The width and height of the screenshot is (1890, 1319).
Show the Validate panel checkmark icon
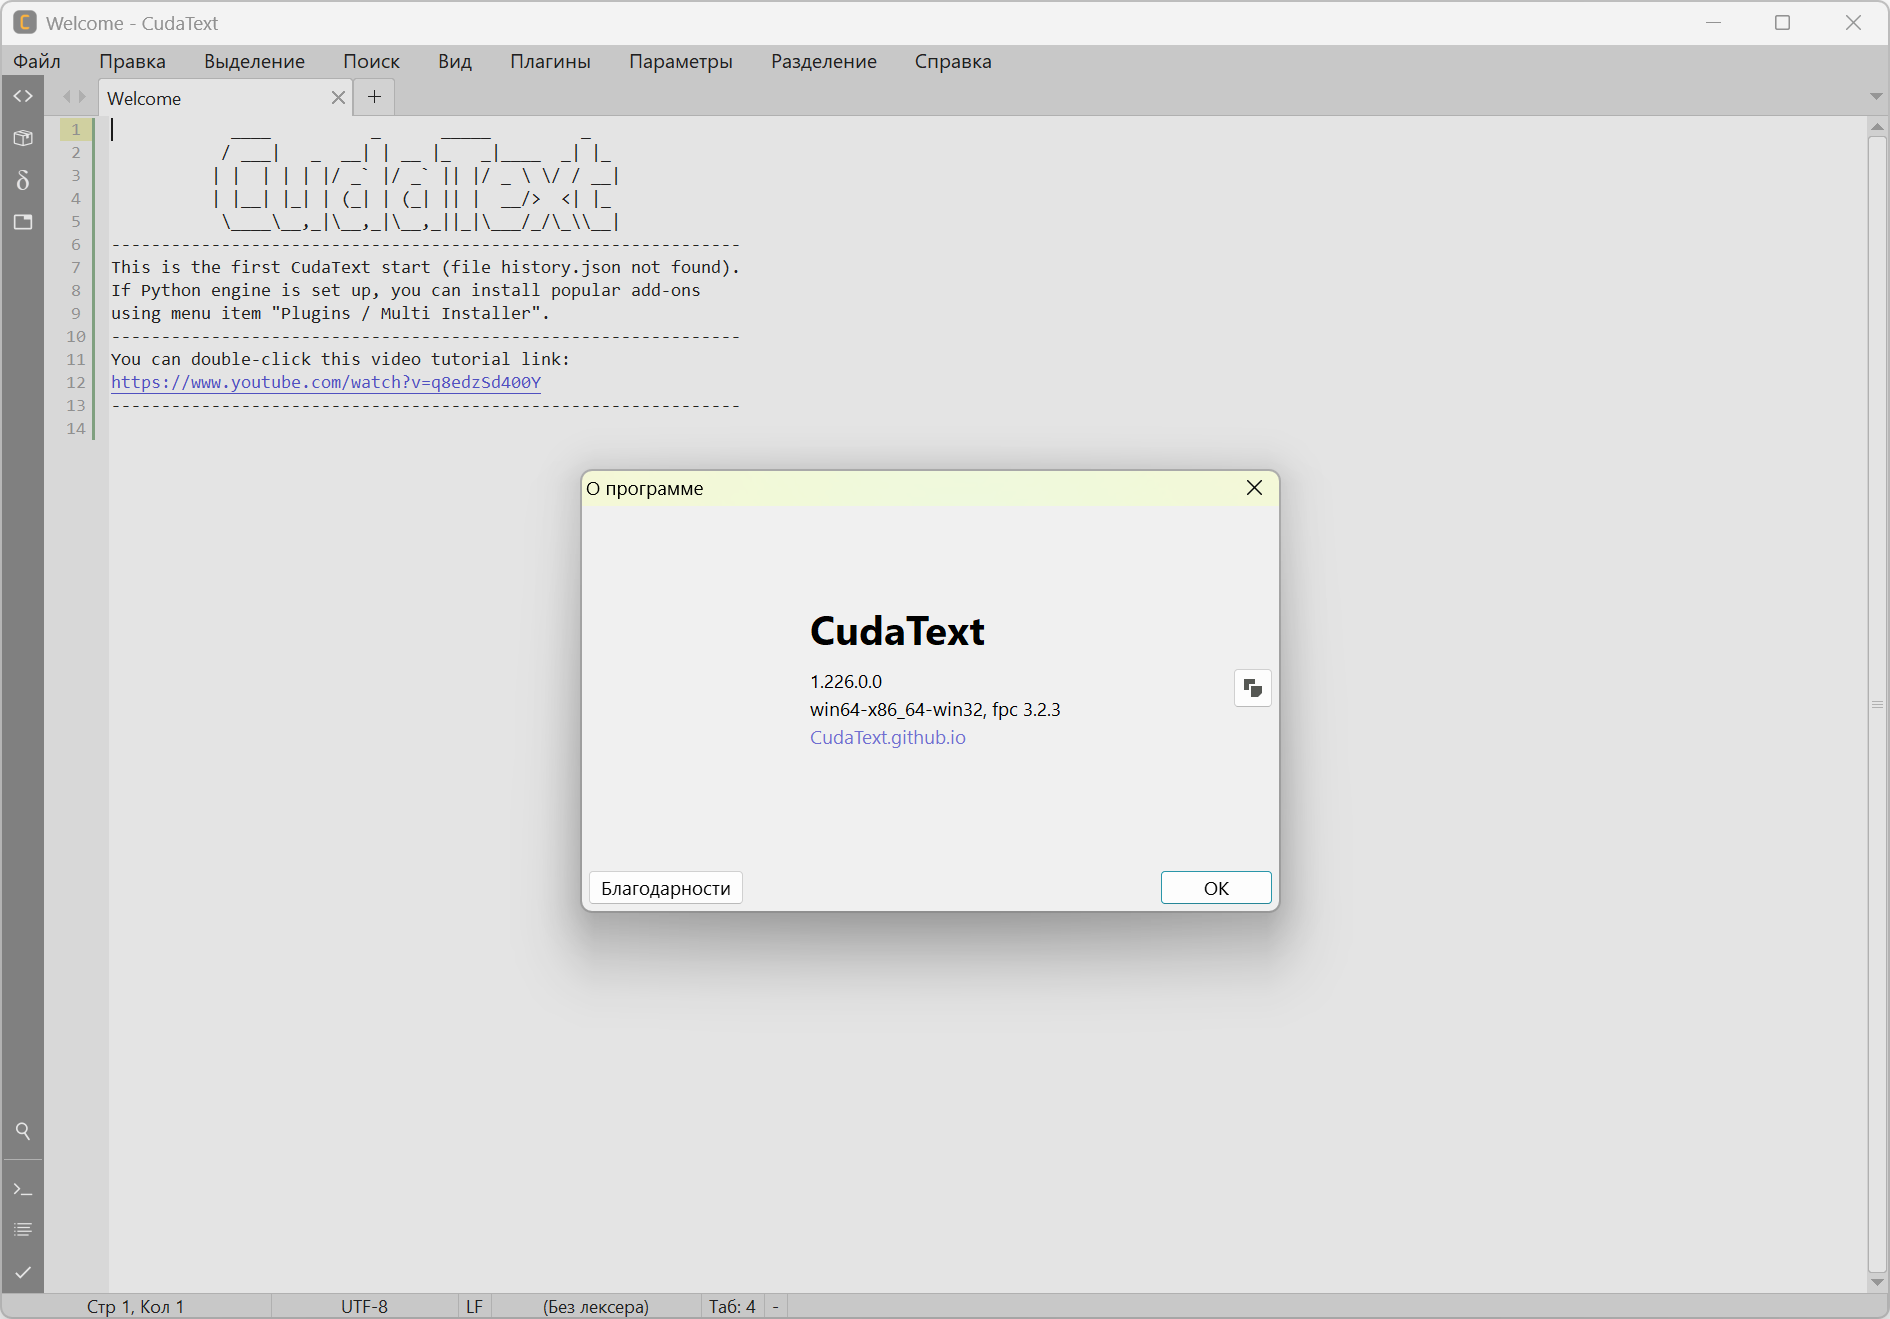[x=23, y=1272]
